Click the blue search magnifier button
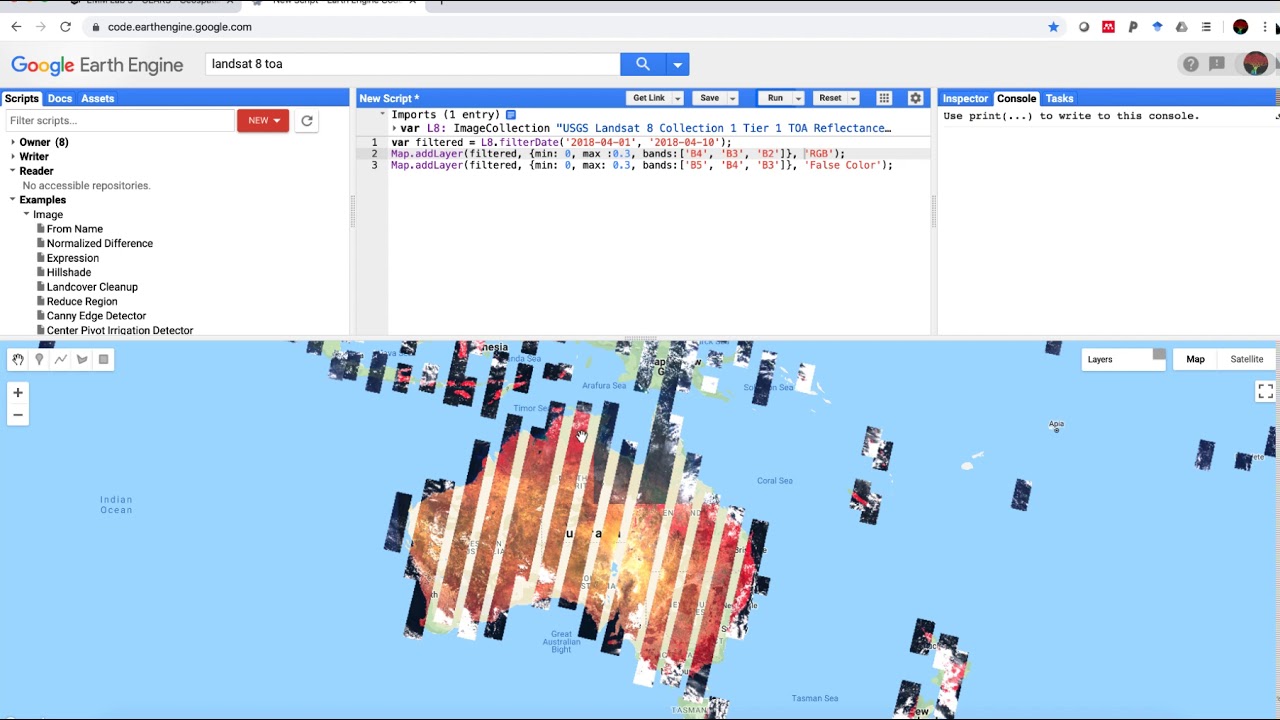The height and width of the screenshot is (720, 1280). tap(642, 64)
